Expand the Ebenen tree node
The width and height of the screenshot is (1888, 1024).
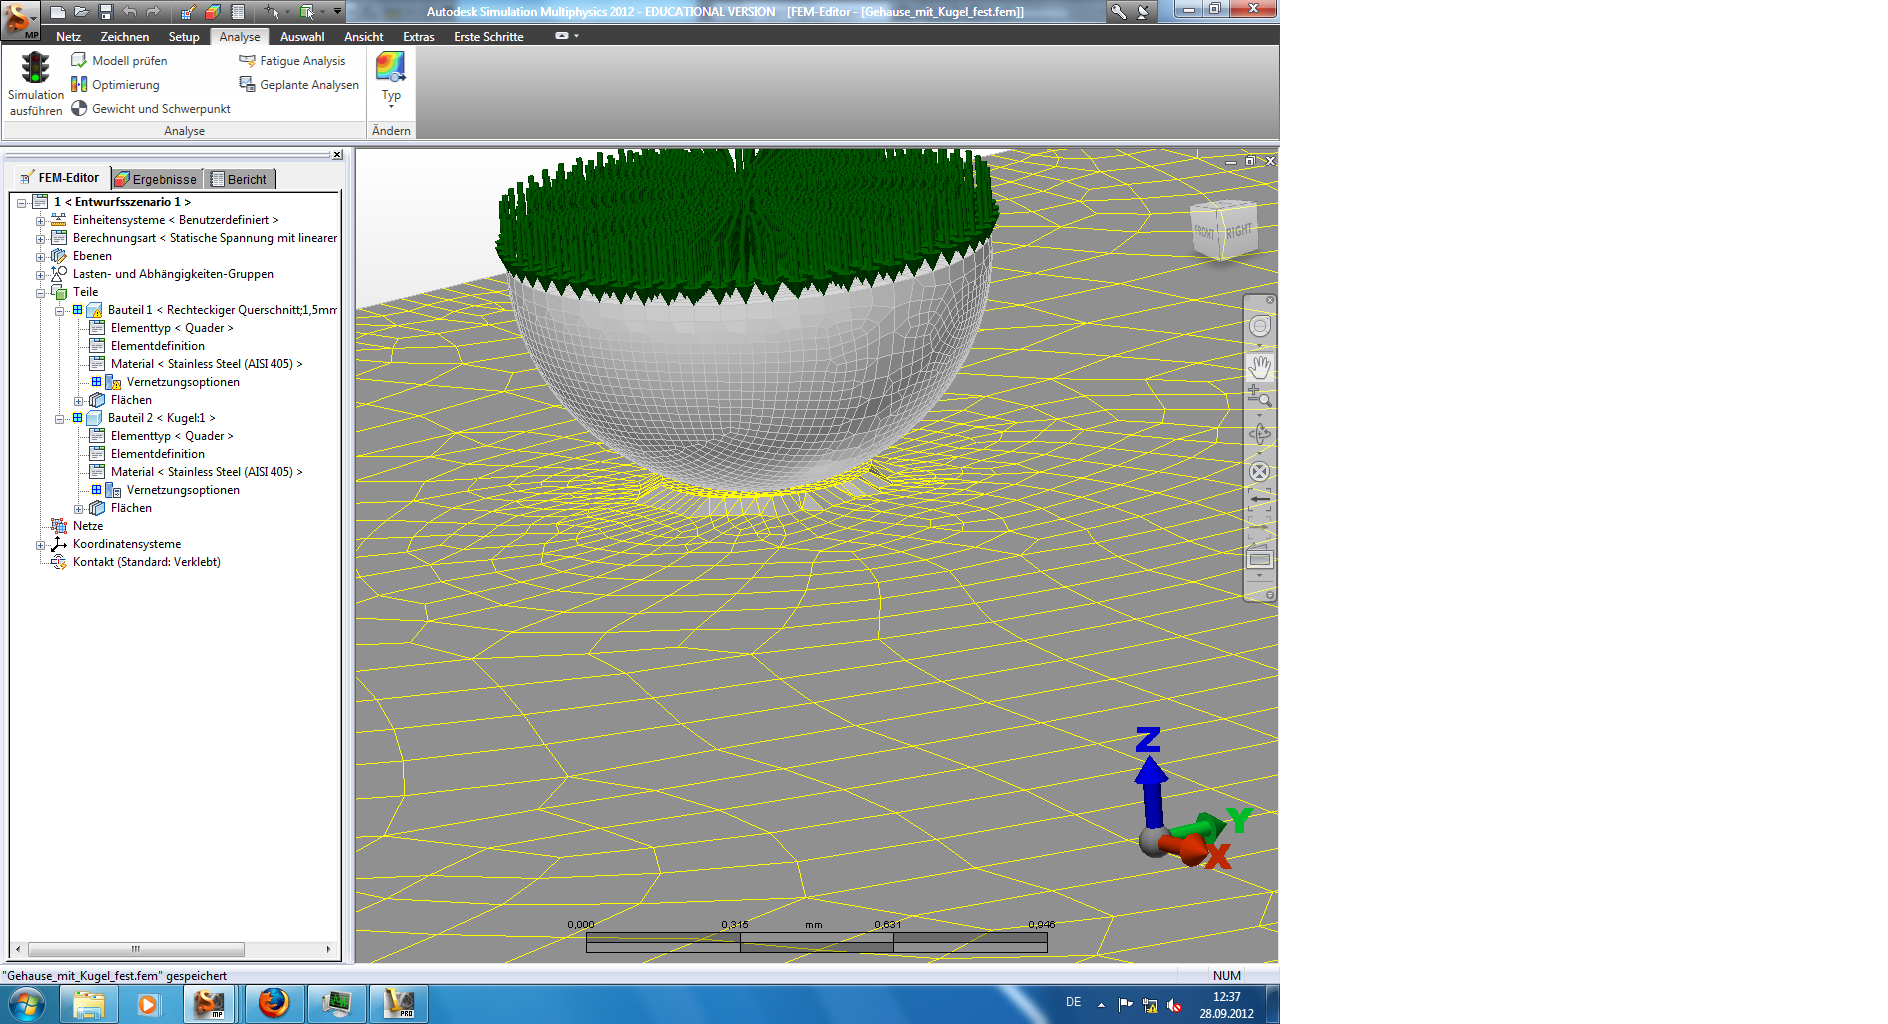tap(41, 257)
